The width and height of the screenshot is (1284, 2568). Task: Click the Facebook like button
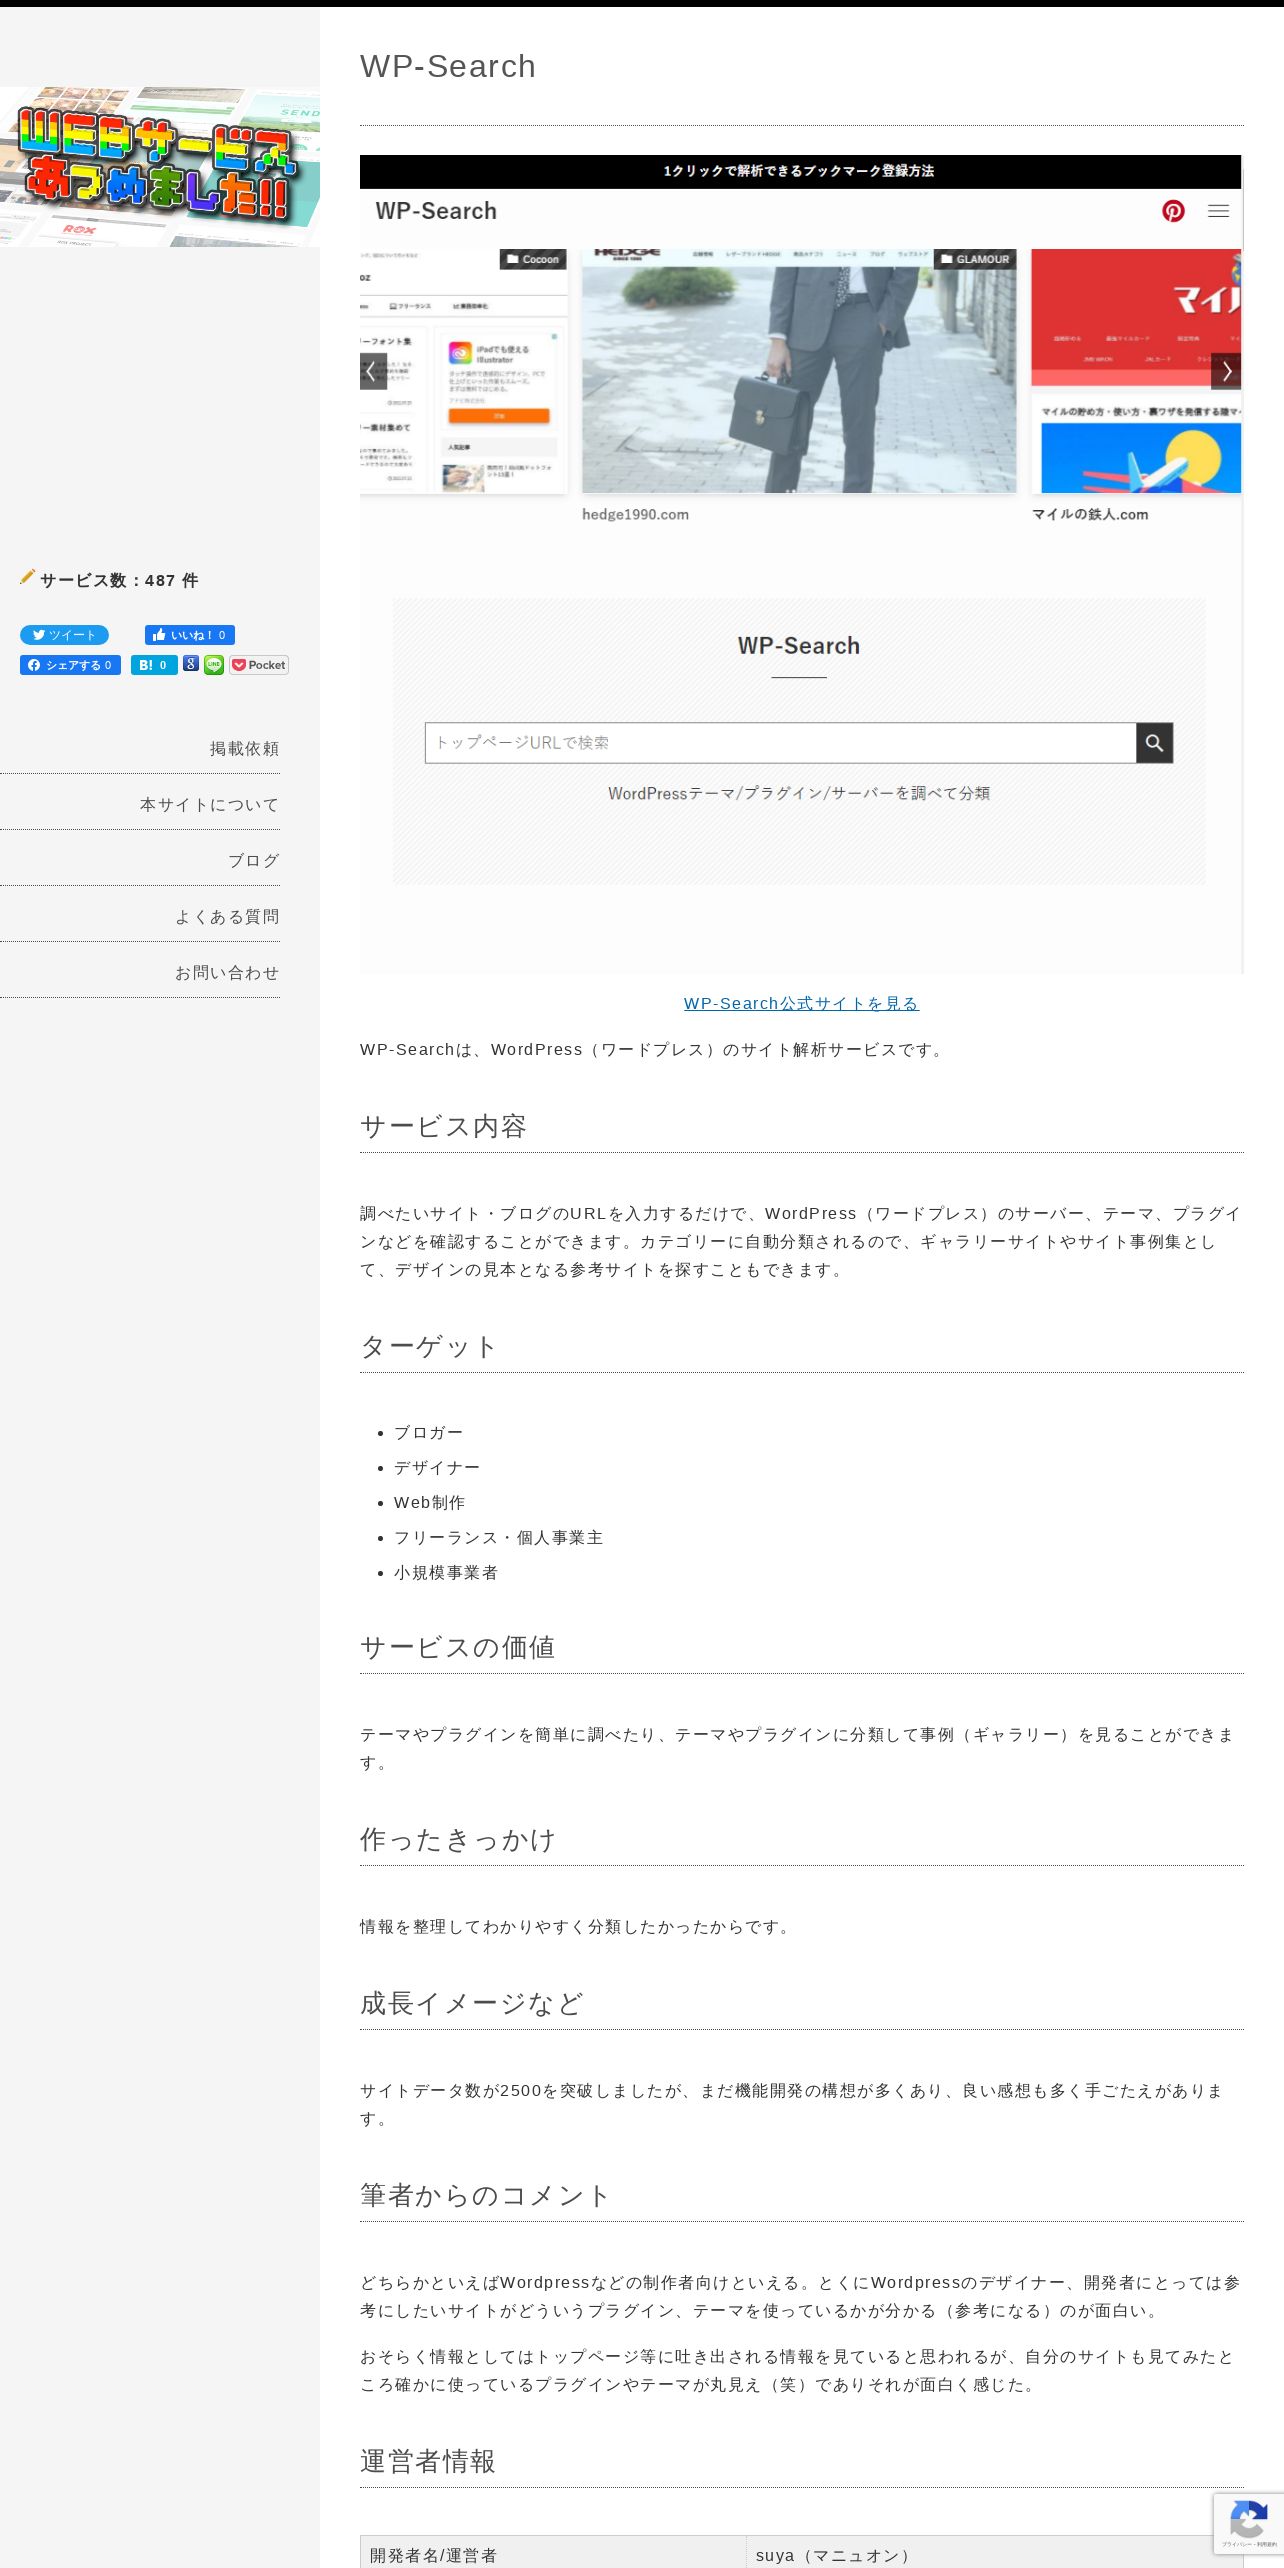190,635
